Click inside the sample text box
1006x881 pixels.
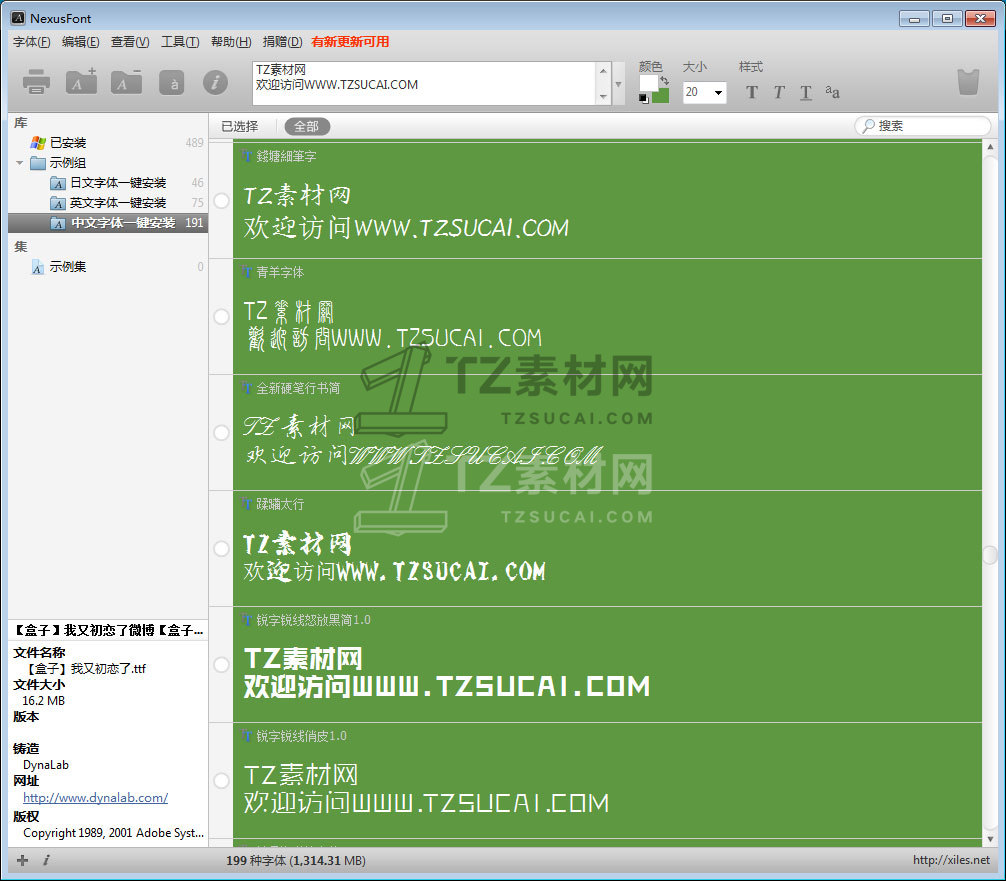(x=425, y=84)
